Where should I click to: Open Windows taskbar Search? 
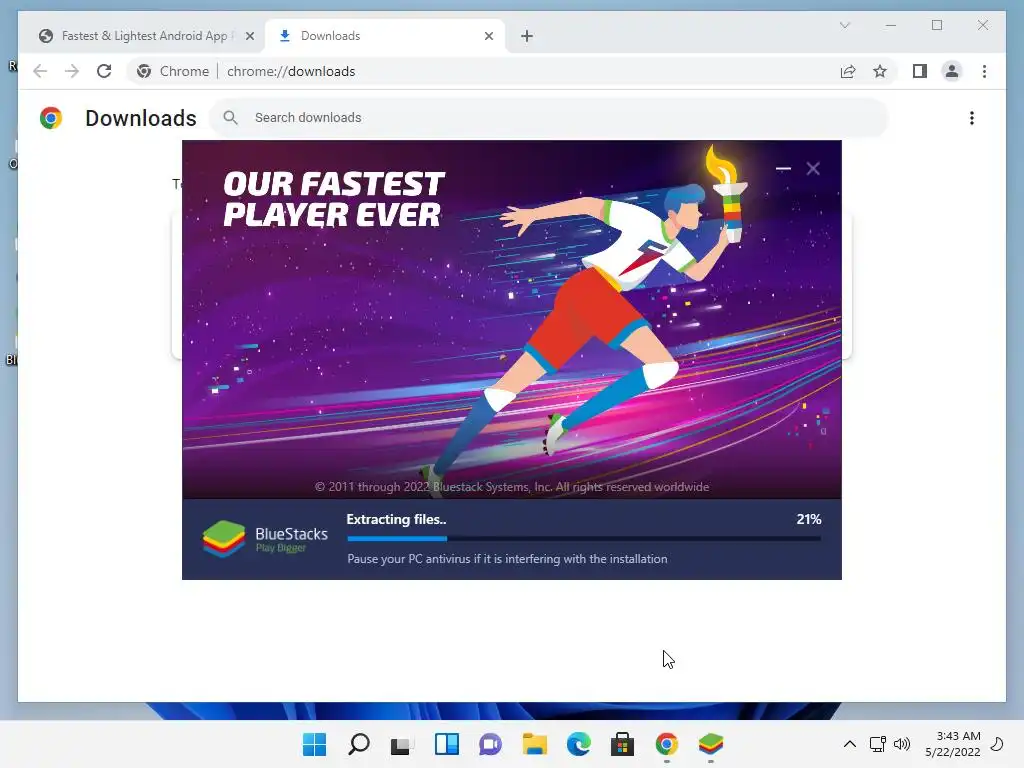(359, 744)
